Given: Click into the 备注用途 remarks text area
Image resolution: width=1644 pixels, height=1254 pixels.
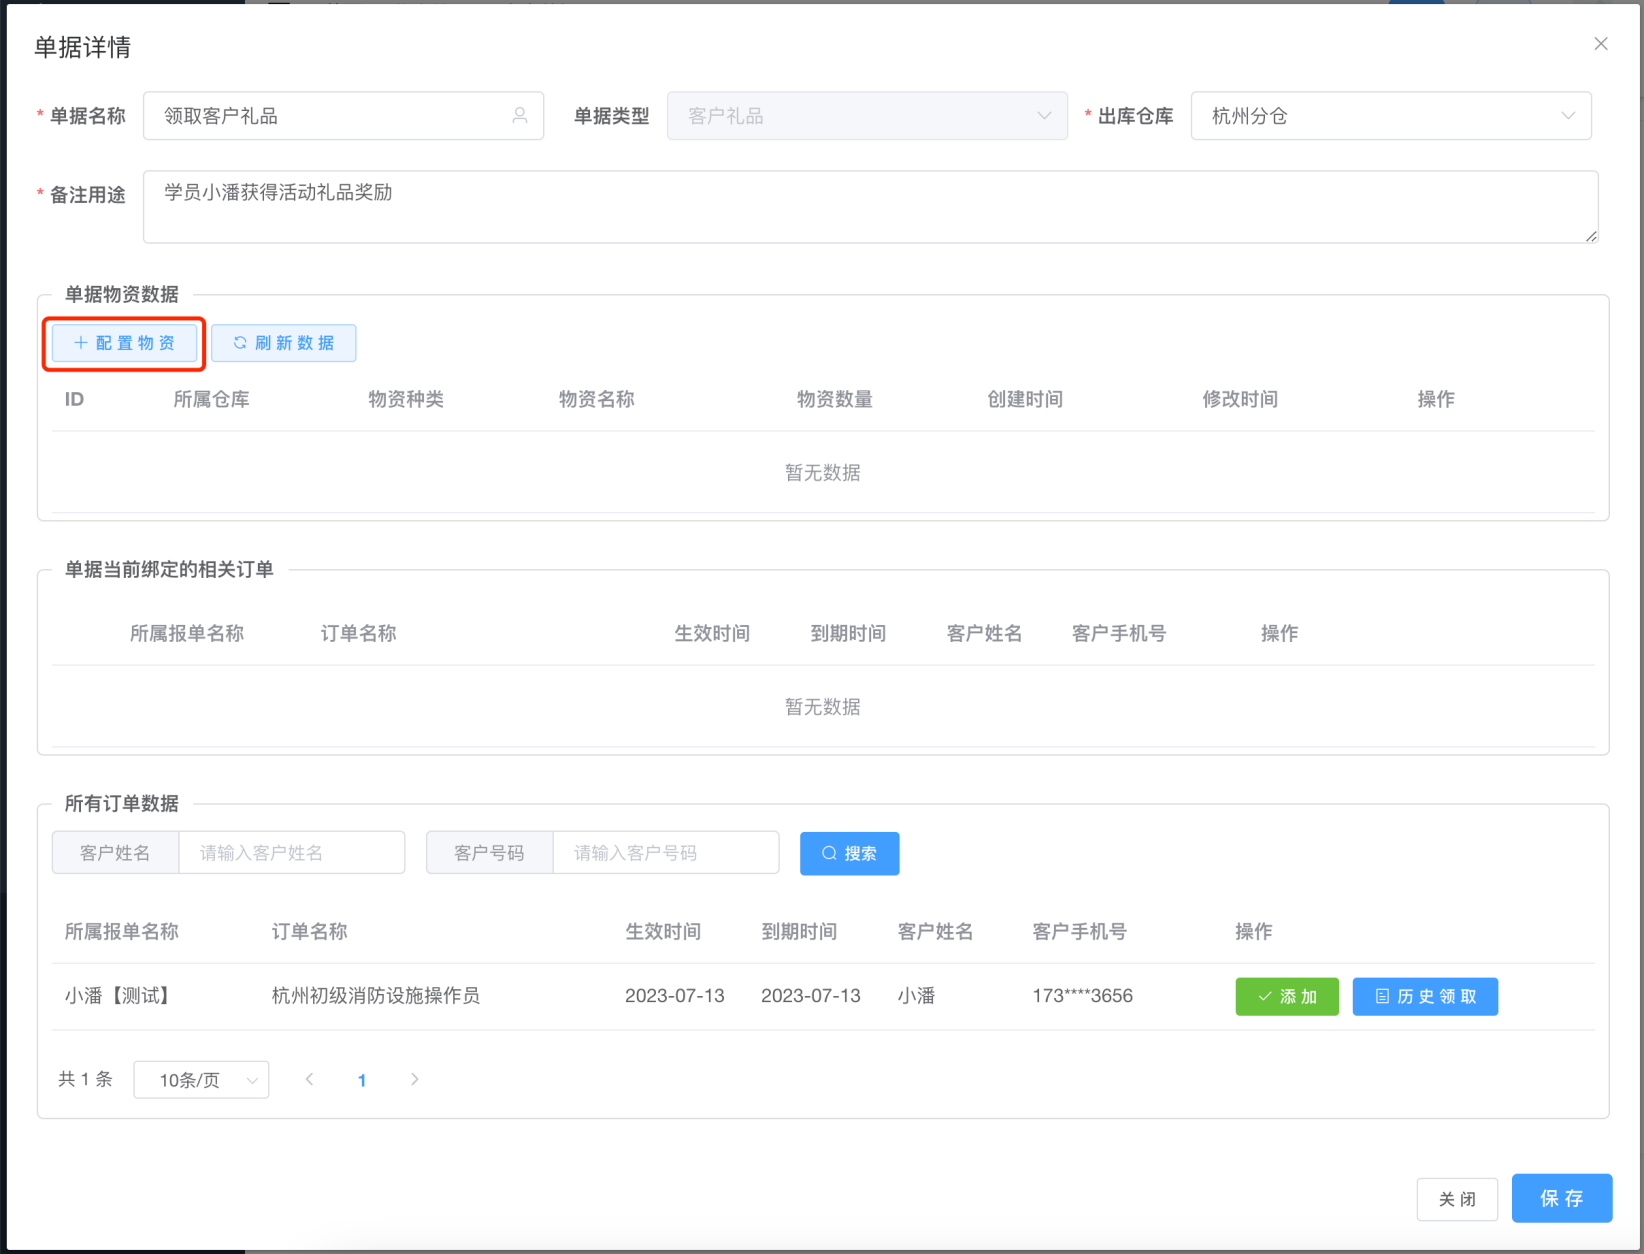Looking at the screenshot, I should pyautogui.click(x=869, y=207).
